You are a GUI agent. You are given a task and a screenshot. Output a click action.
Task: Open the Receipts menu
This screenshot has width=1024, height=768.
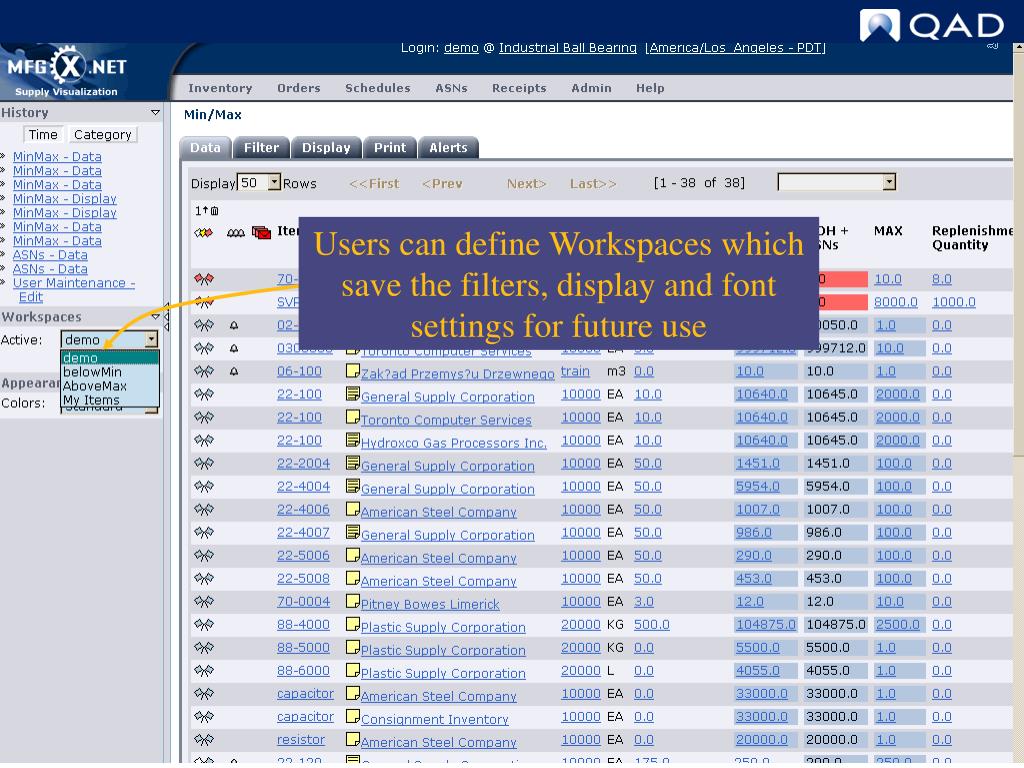pyautogui.click(x=519, y=88)
